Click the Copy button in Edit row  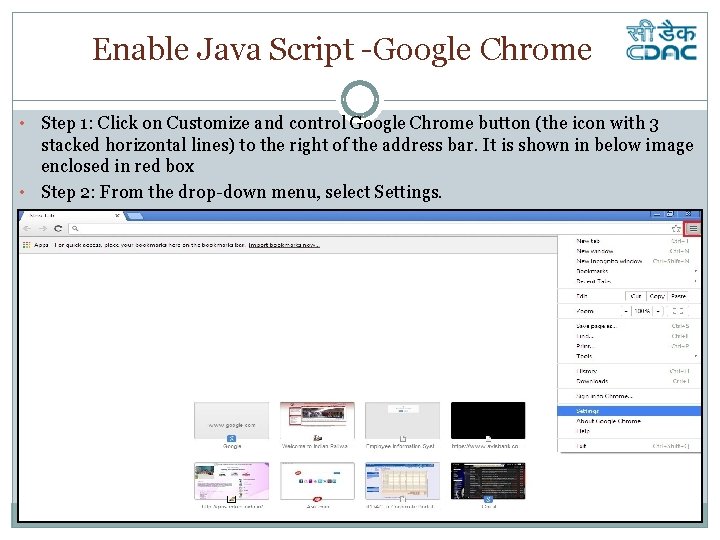point(657,296)
